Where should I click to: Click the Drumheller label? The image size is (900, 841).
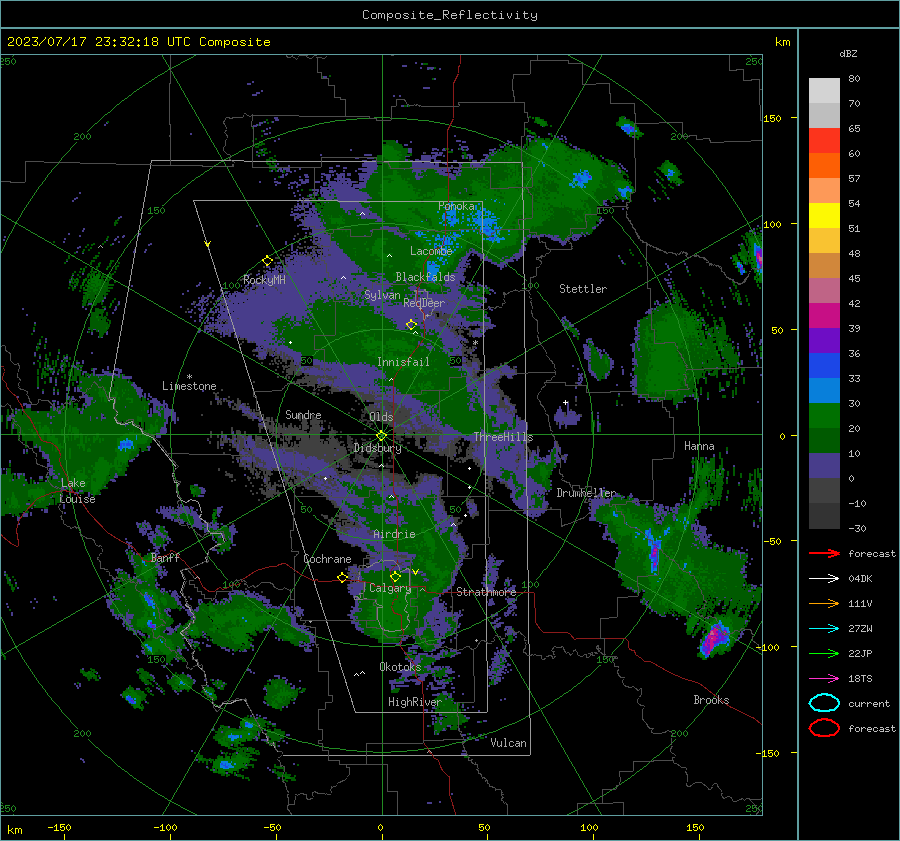coord(586,493)
